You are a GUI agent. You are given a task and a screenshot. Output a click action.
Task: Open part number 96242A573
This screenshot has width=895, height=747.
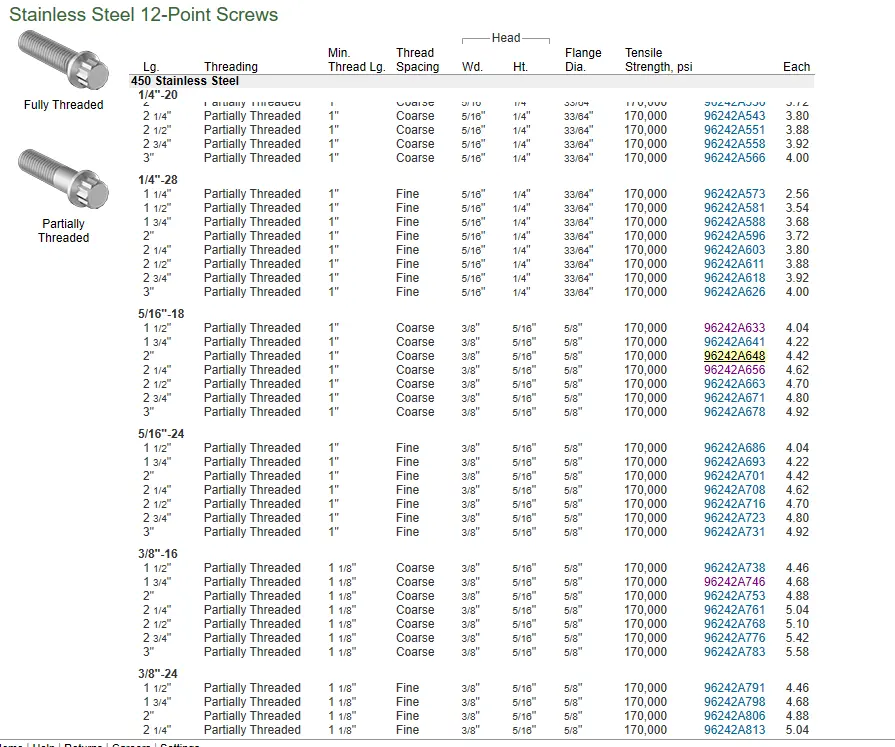[734, 194]
